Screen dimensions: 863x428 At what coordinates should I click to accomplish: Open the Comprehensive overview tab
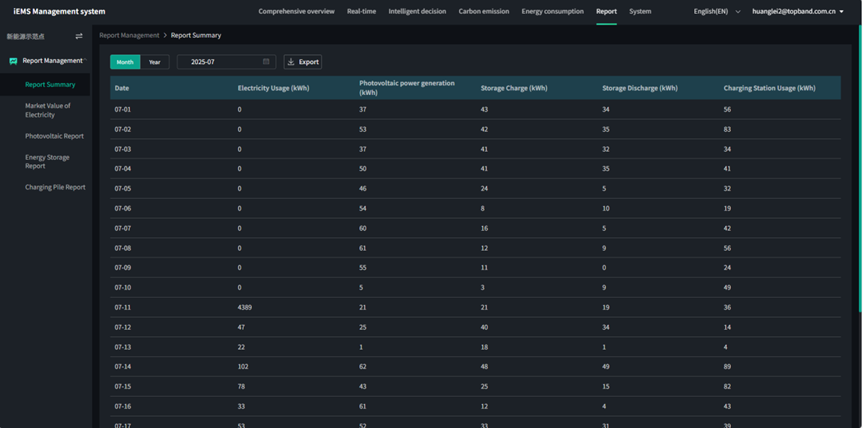[296, 12]
